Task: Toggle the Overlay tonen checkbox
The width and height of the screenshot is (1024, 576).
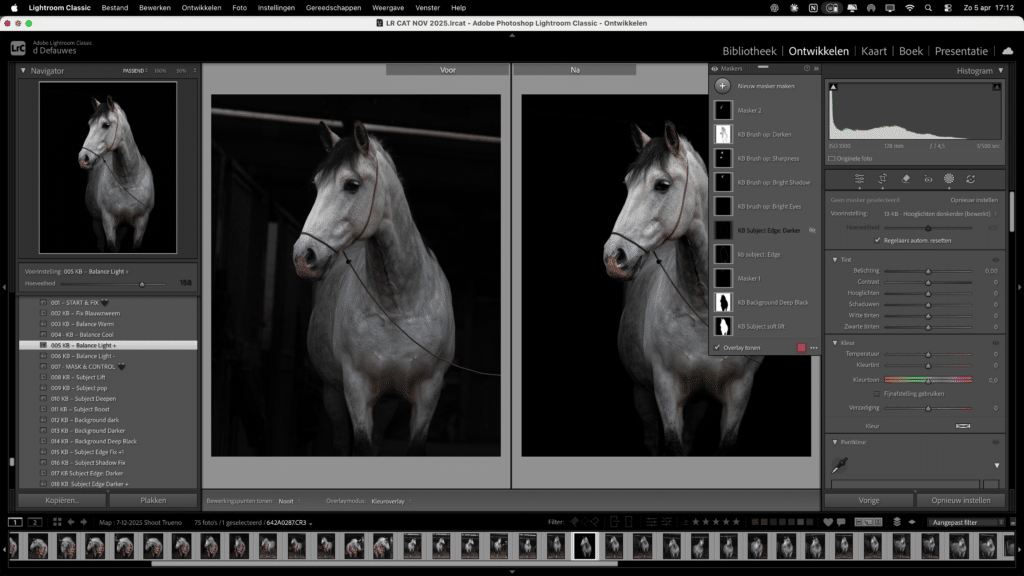Action: (717, 348)
